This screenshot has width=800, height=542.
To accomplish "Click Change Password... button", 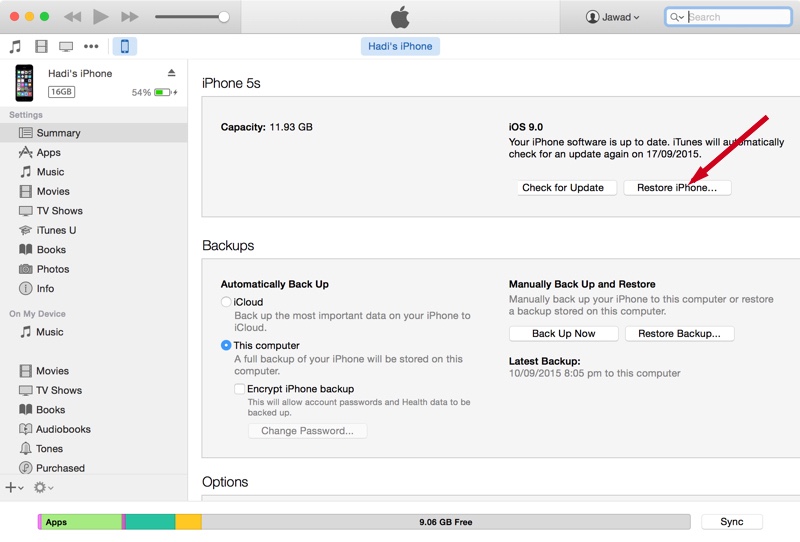I will tap(307, 431).
